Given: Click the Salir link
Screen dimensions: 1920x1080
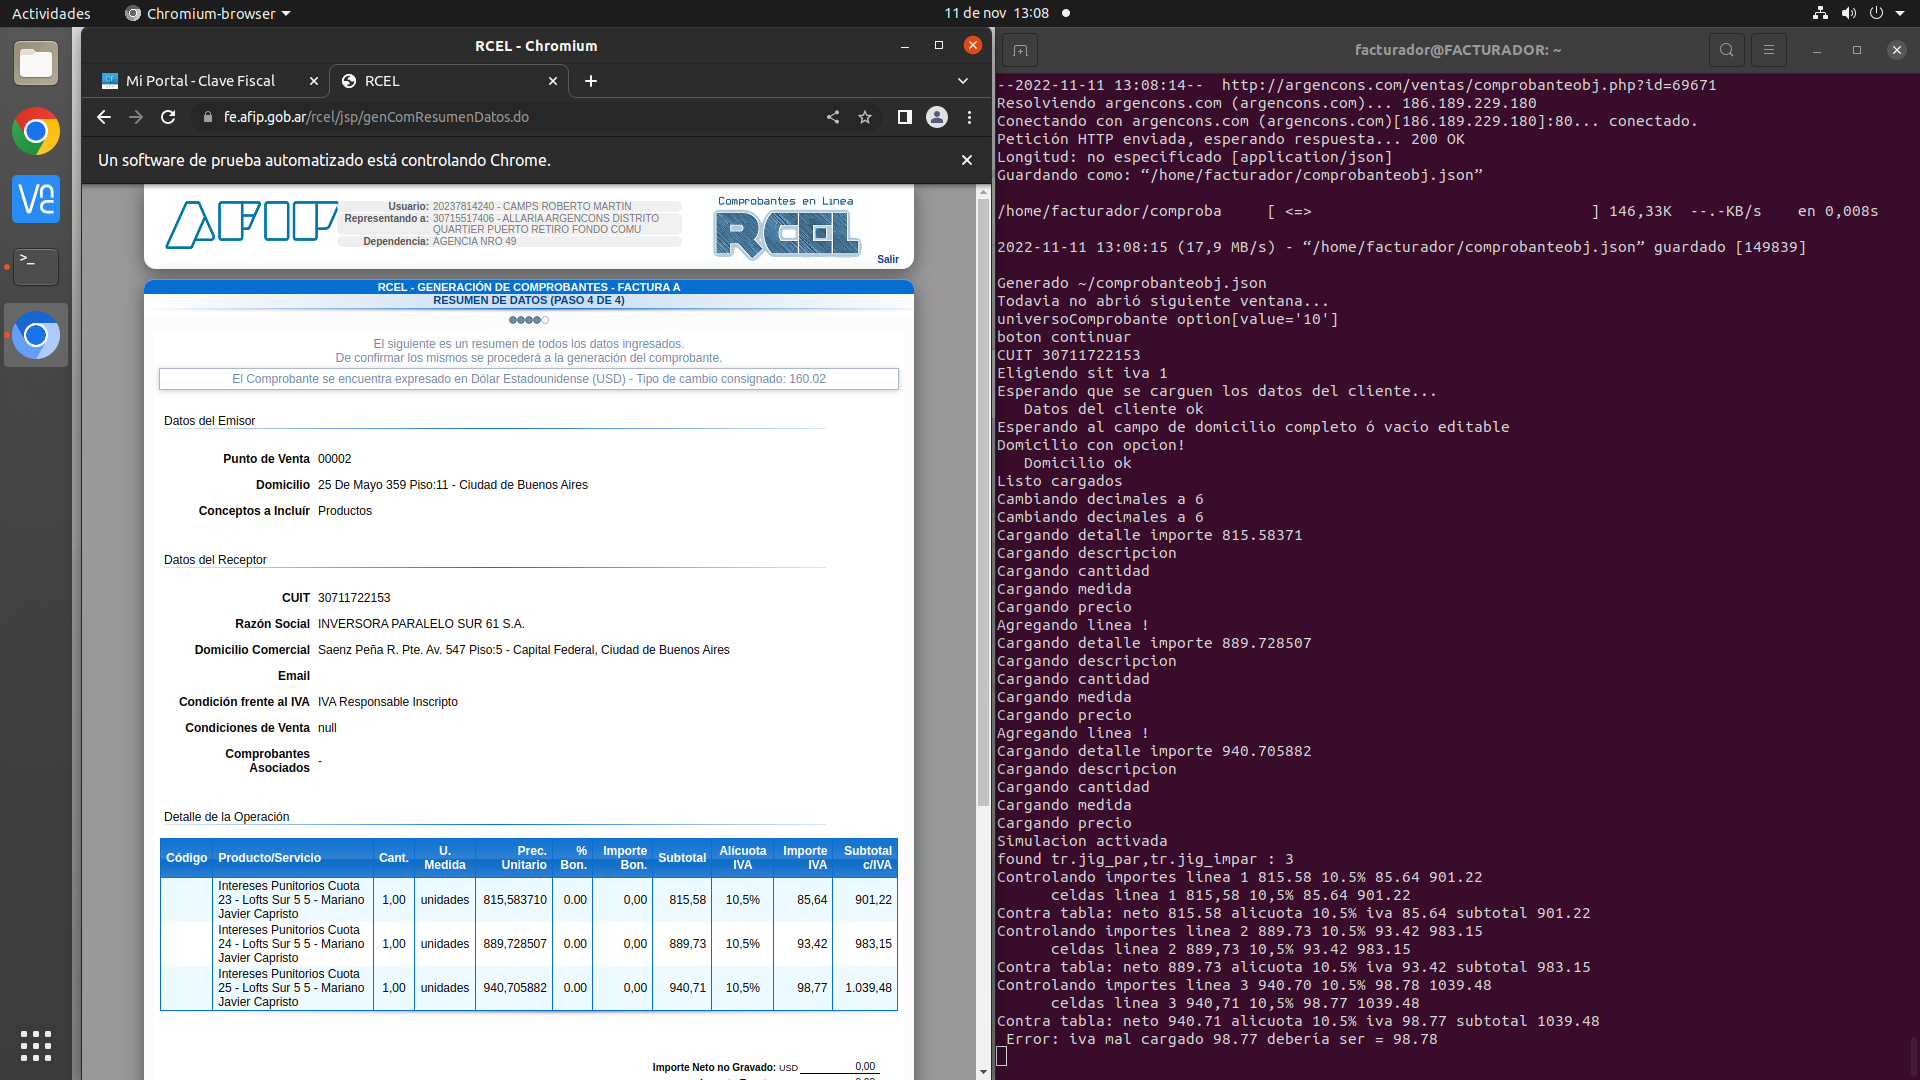Looking at the screenshot, I should (x=888, y=259).
